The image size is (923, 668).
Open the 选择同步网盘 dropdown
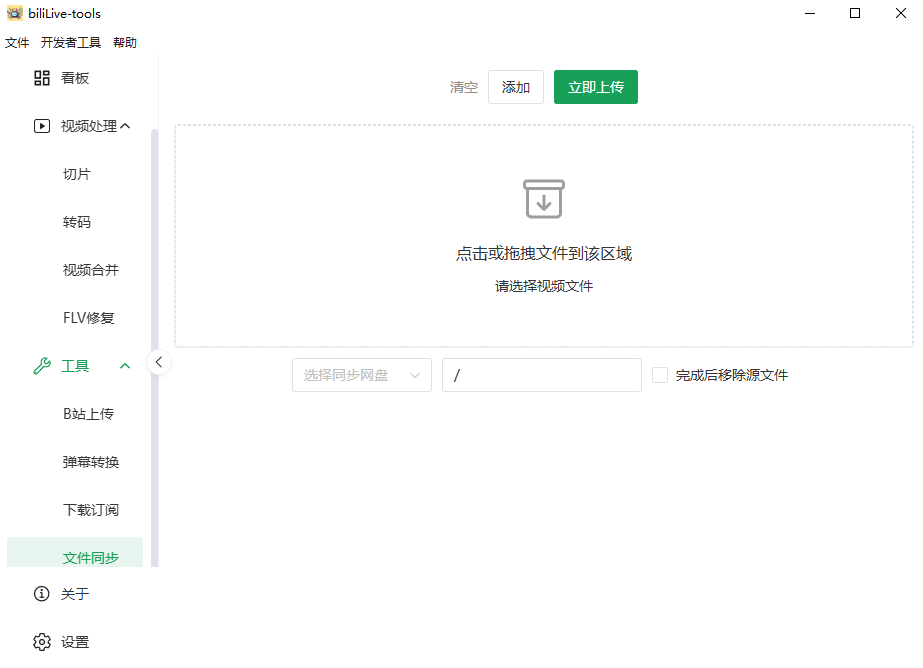(x=362, y=375)
